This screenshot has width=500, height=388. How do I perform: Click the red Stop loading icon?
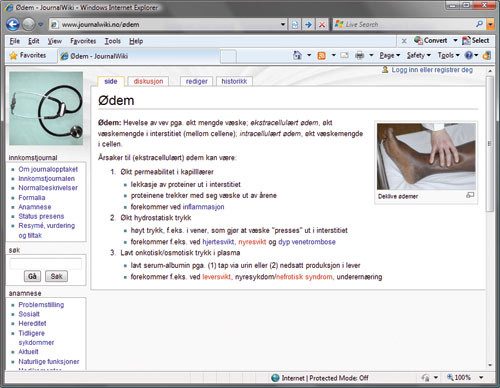click(322, 24)
